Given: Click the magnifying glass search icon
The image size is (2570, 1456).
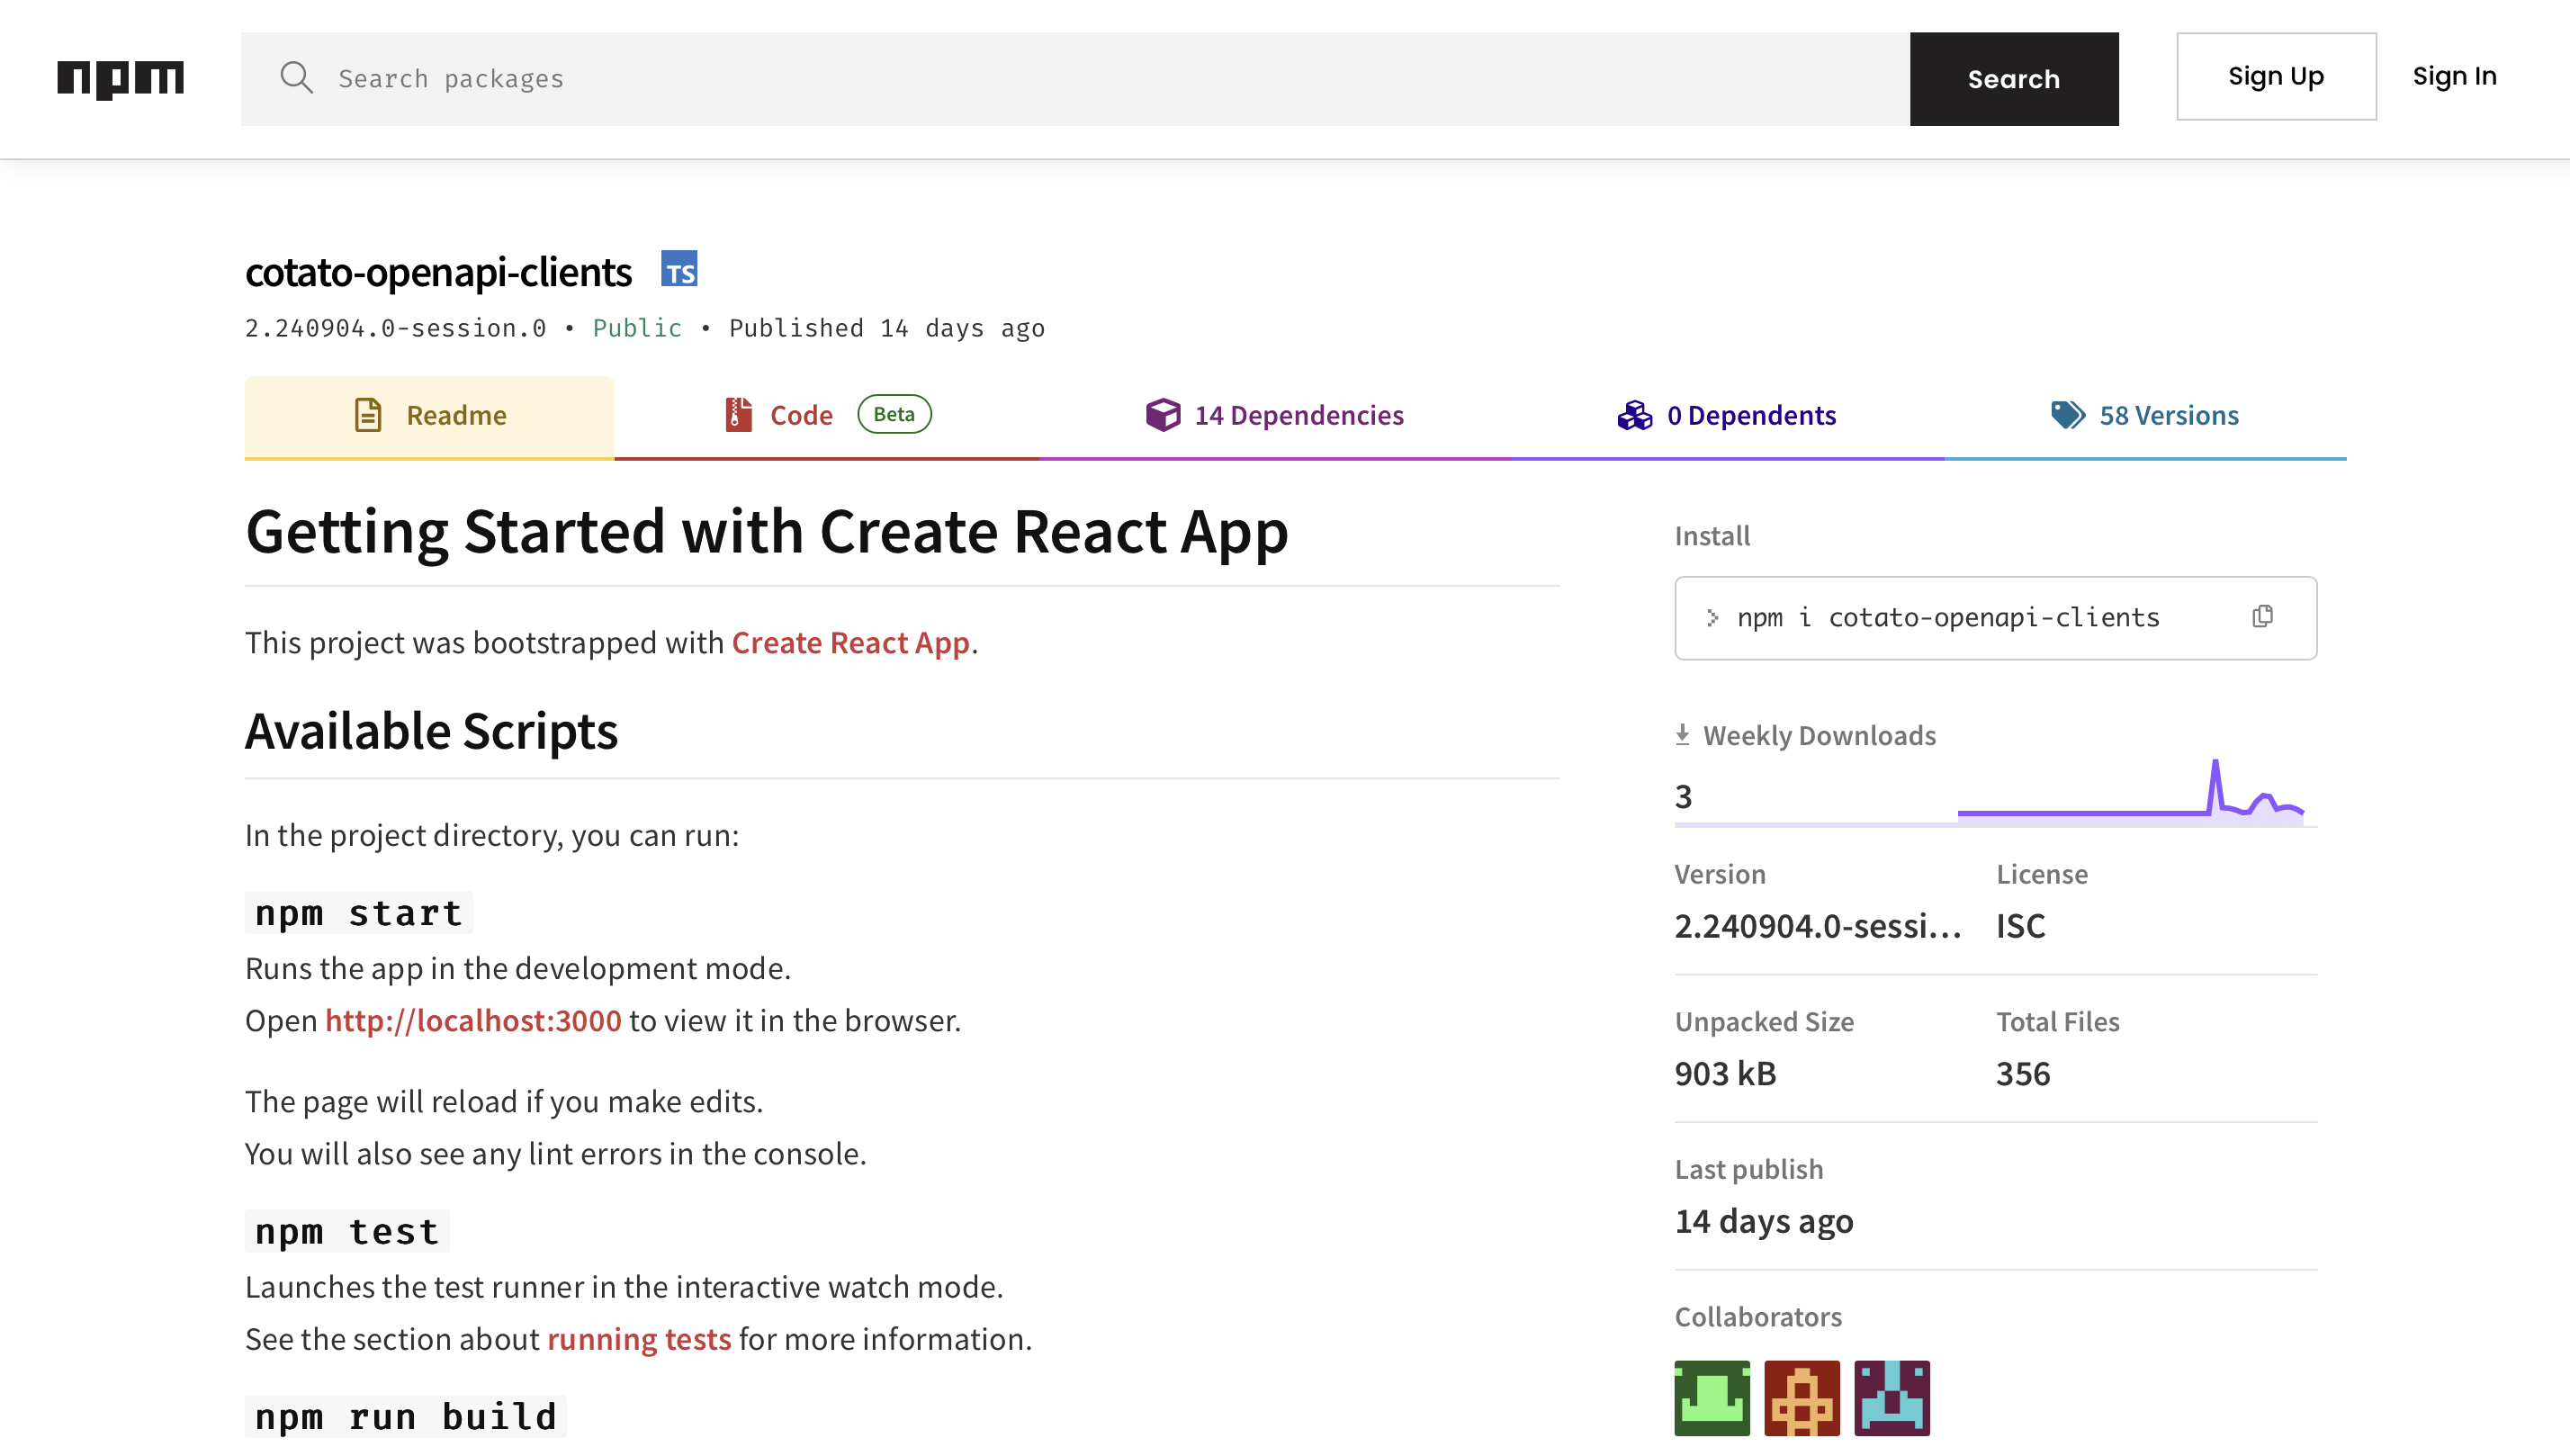Looking at the screenshot, I should pyautogui.click(x=296, y=78).
